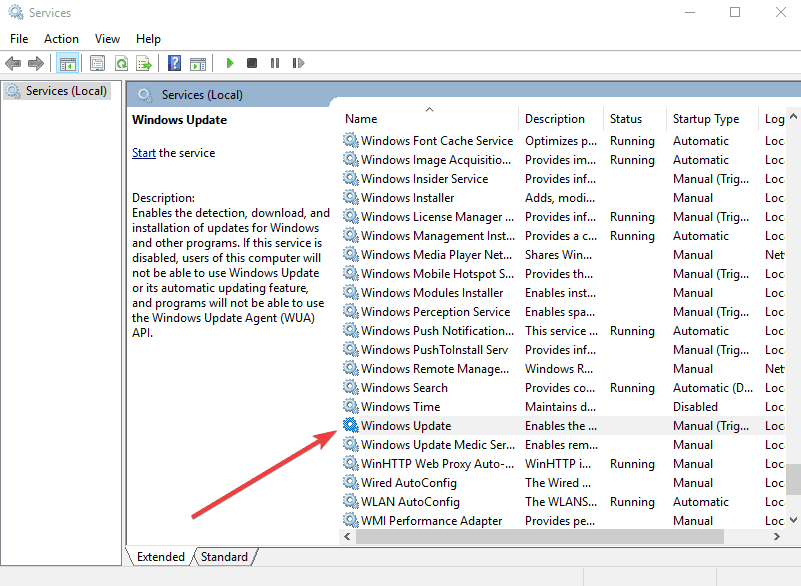Select Windows Image Acquisition service name
The image size is (801, 586).
tap(436, 160)
